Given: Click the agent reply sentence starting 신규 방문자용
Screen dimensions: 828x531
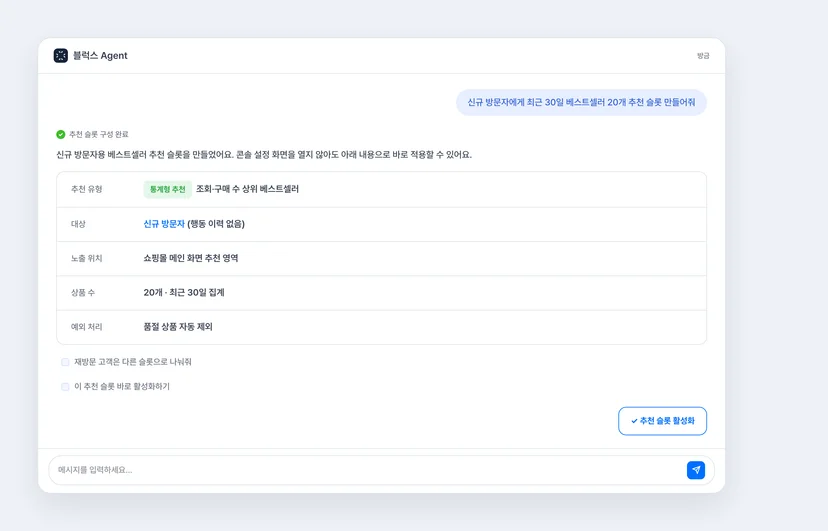Looking at the screenshot, I should 264,155.
